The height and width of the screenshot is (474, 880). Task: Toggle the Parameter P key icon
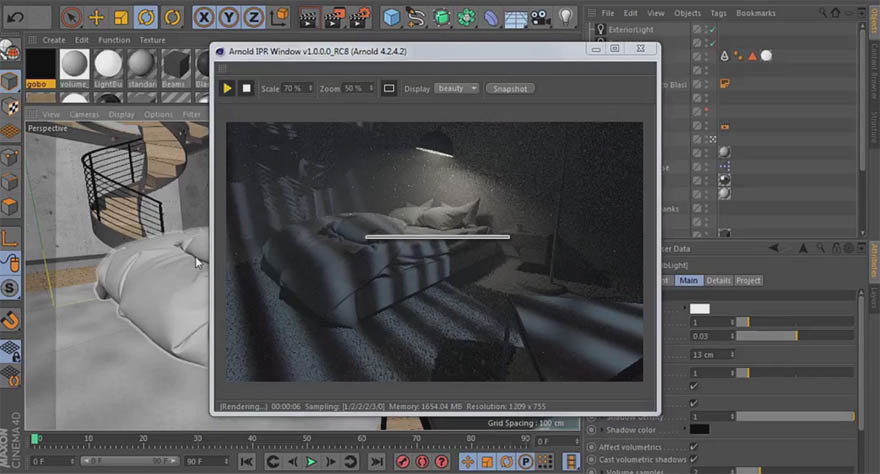click(x=525, y=462)
